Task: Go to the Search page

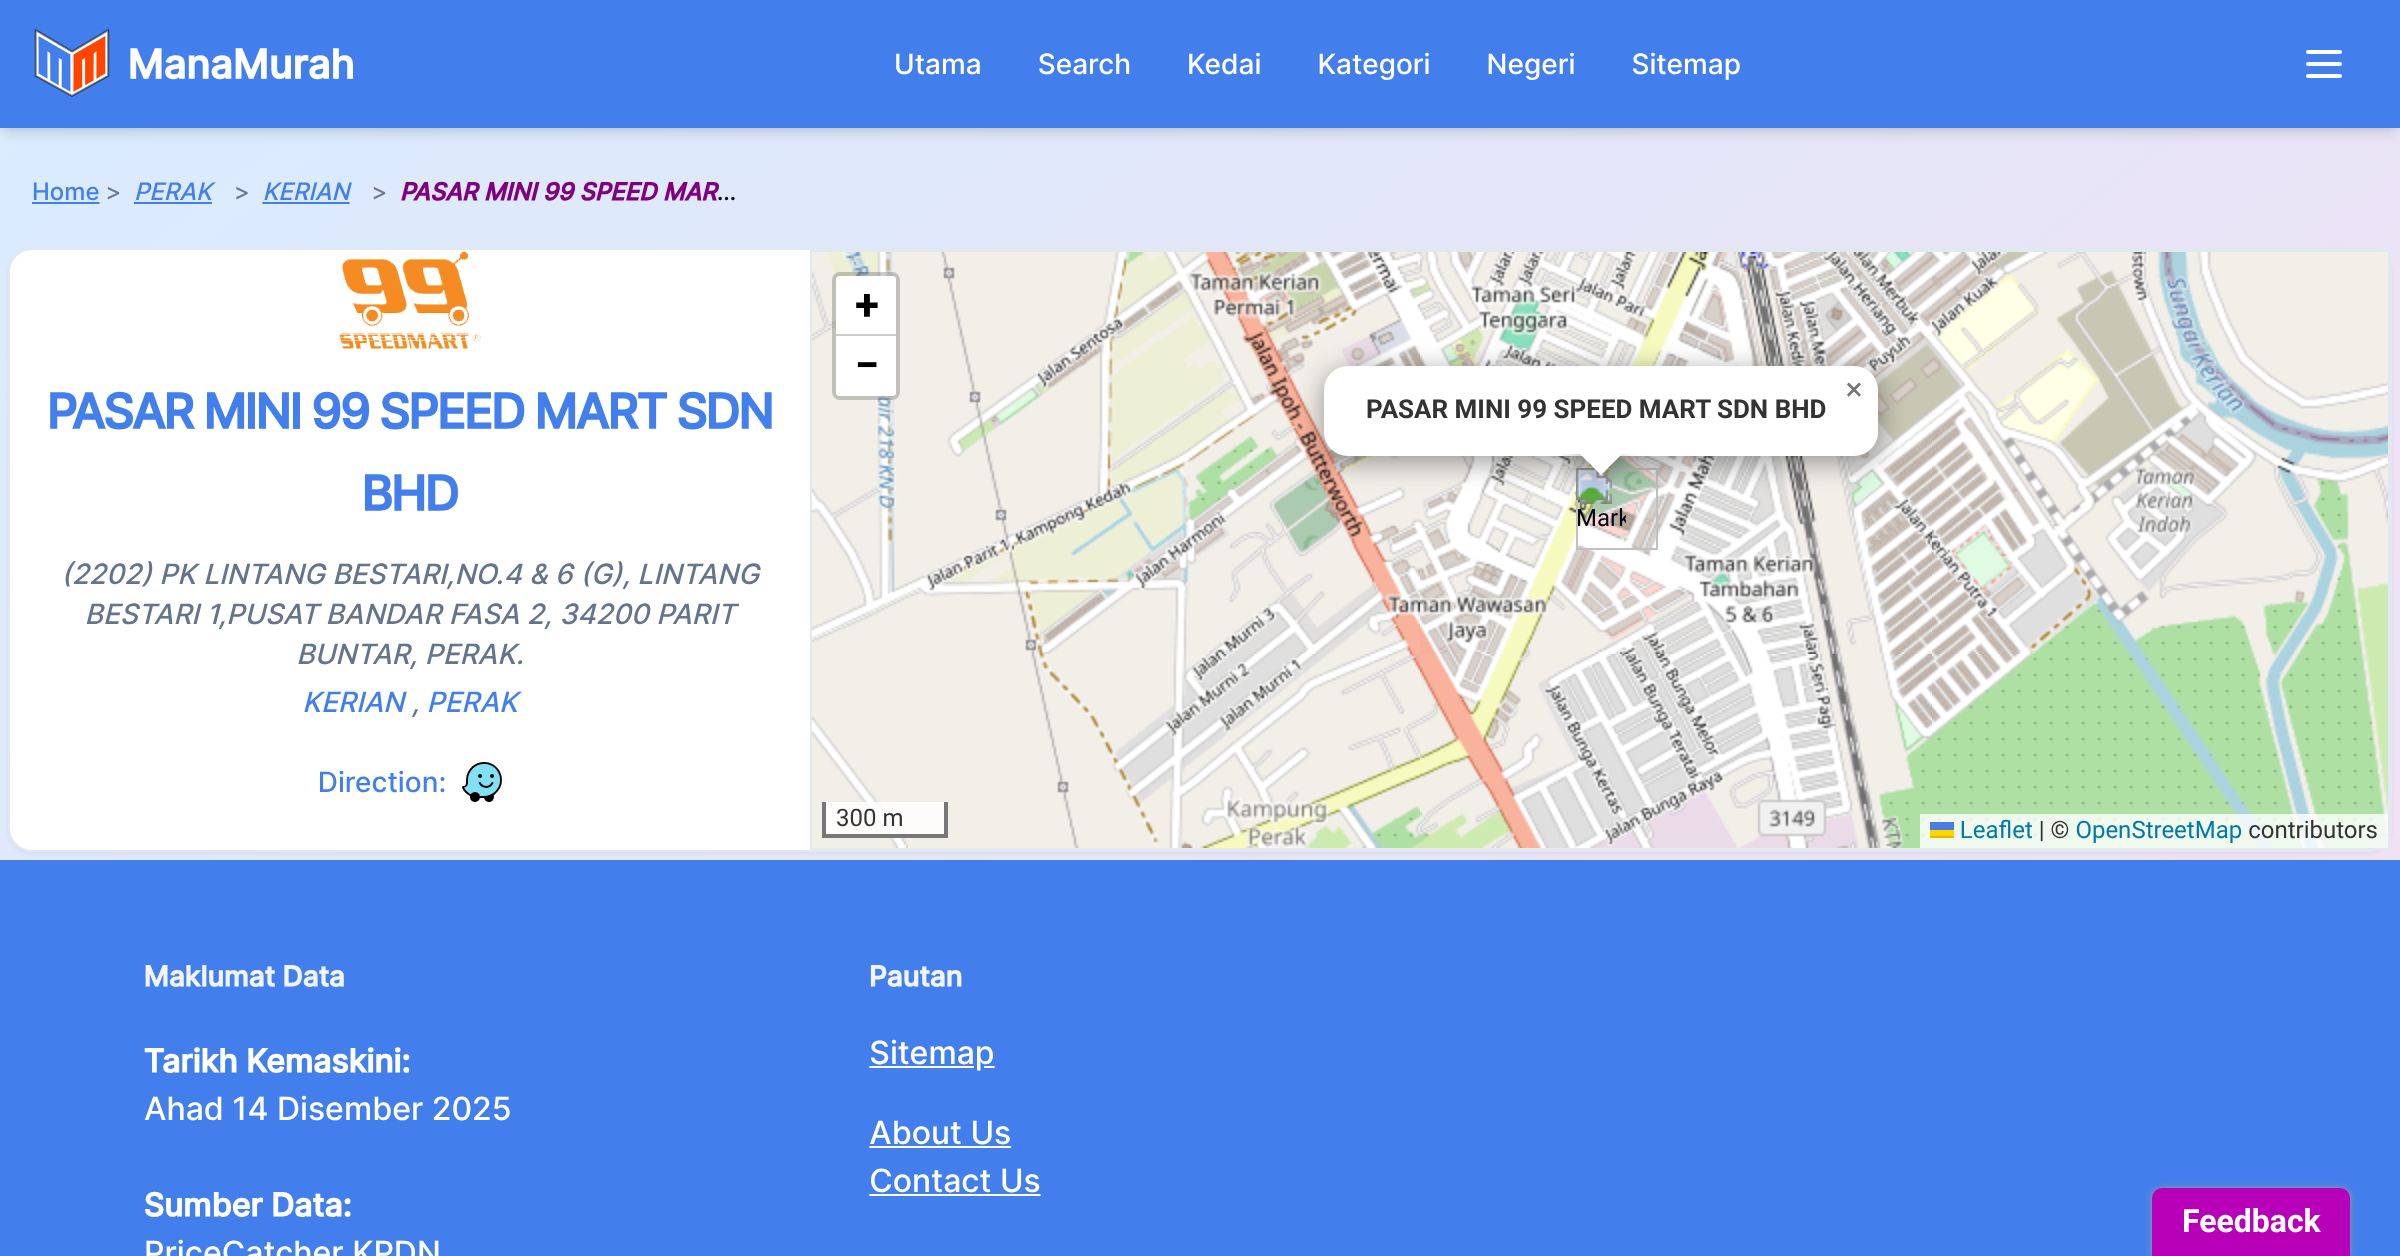Action: (1083, 64)
